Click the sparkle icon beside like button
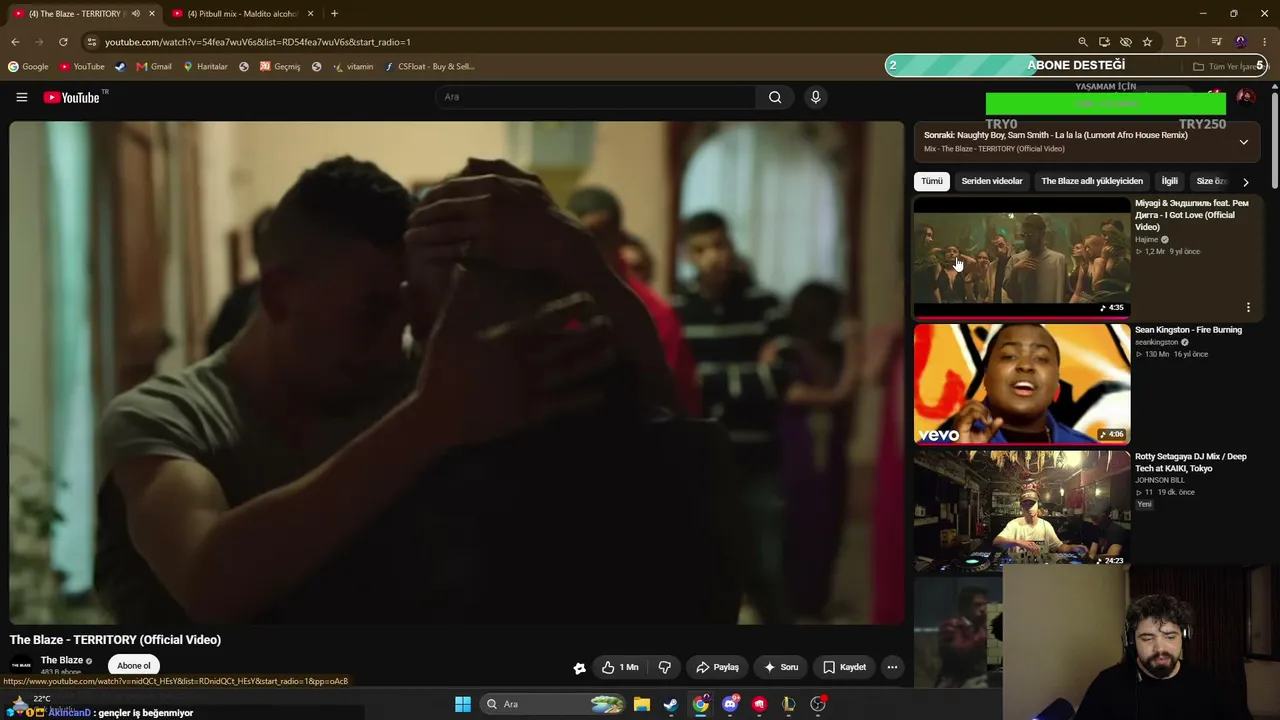Screen dimensions: 1280x720 [x=579, y=668]
